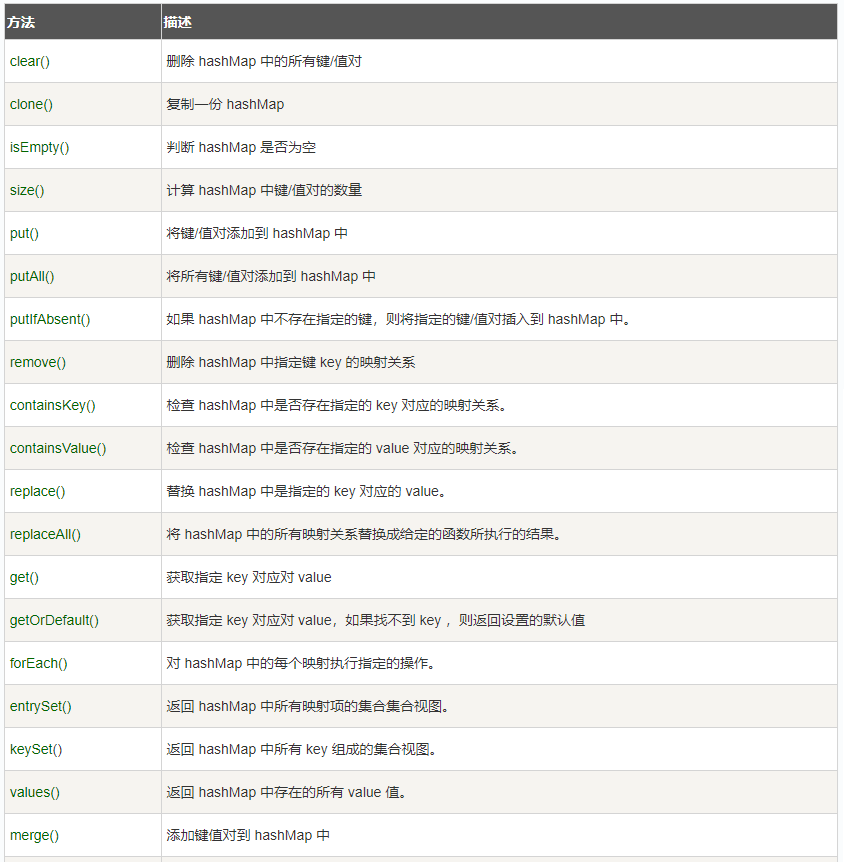This screenshot has width=844, height=862.
Task: Select description '计算 hashMap 中键/值对的数量'
Action: [x=264, y=190]
